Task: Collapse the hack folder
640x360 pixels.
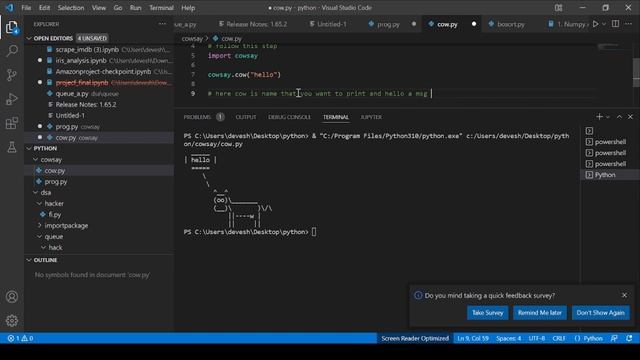Action: pos(44,247)
